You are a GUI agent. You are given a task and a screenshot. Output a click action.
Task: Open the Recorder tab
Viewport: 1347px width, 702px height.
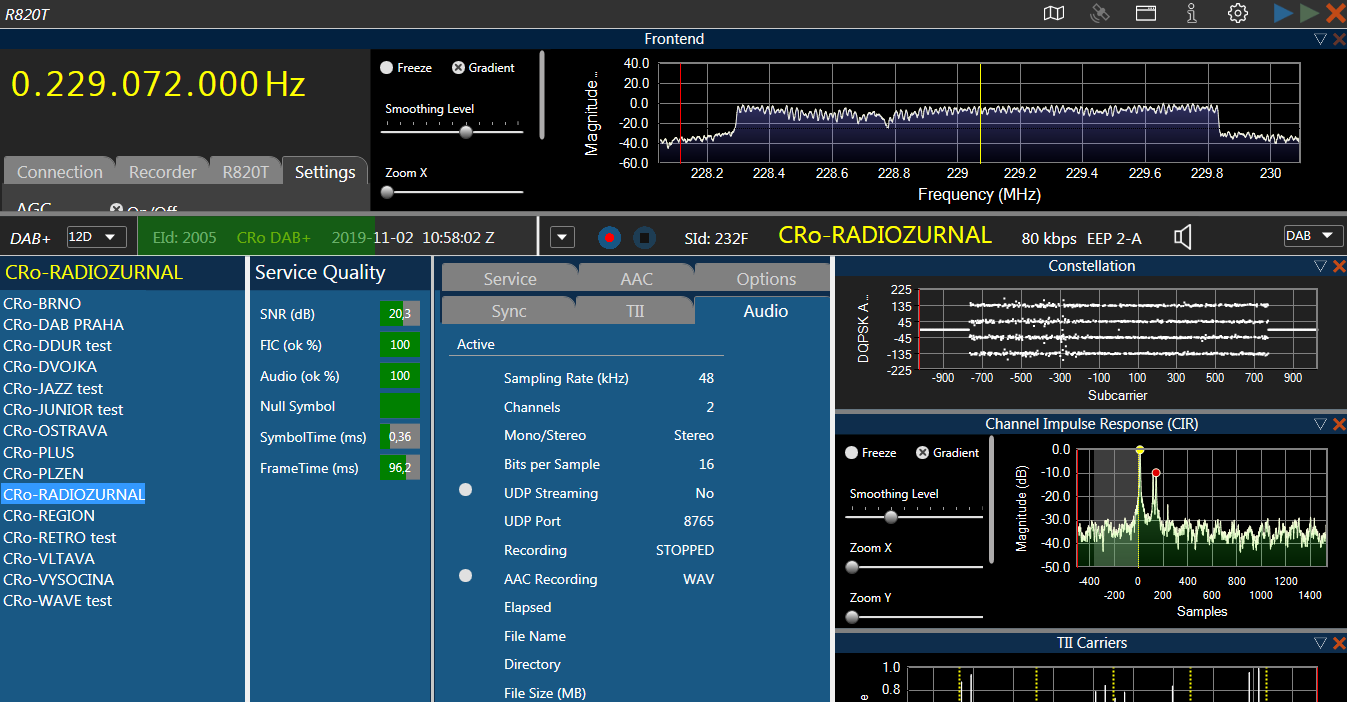(162, 172)
